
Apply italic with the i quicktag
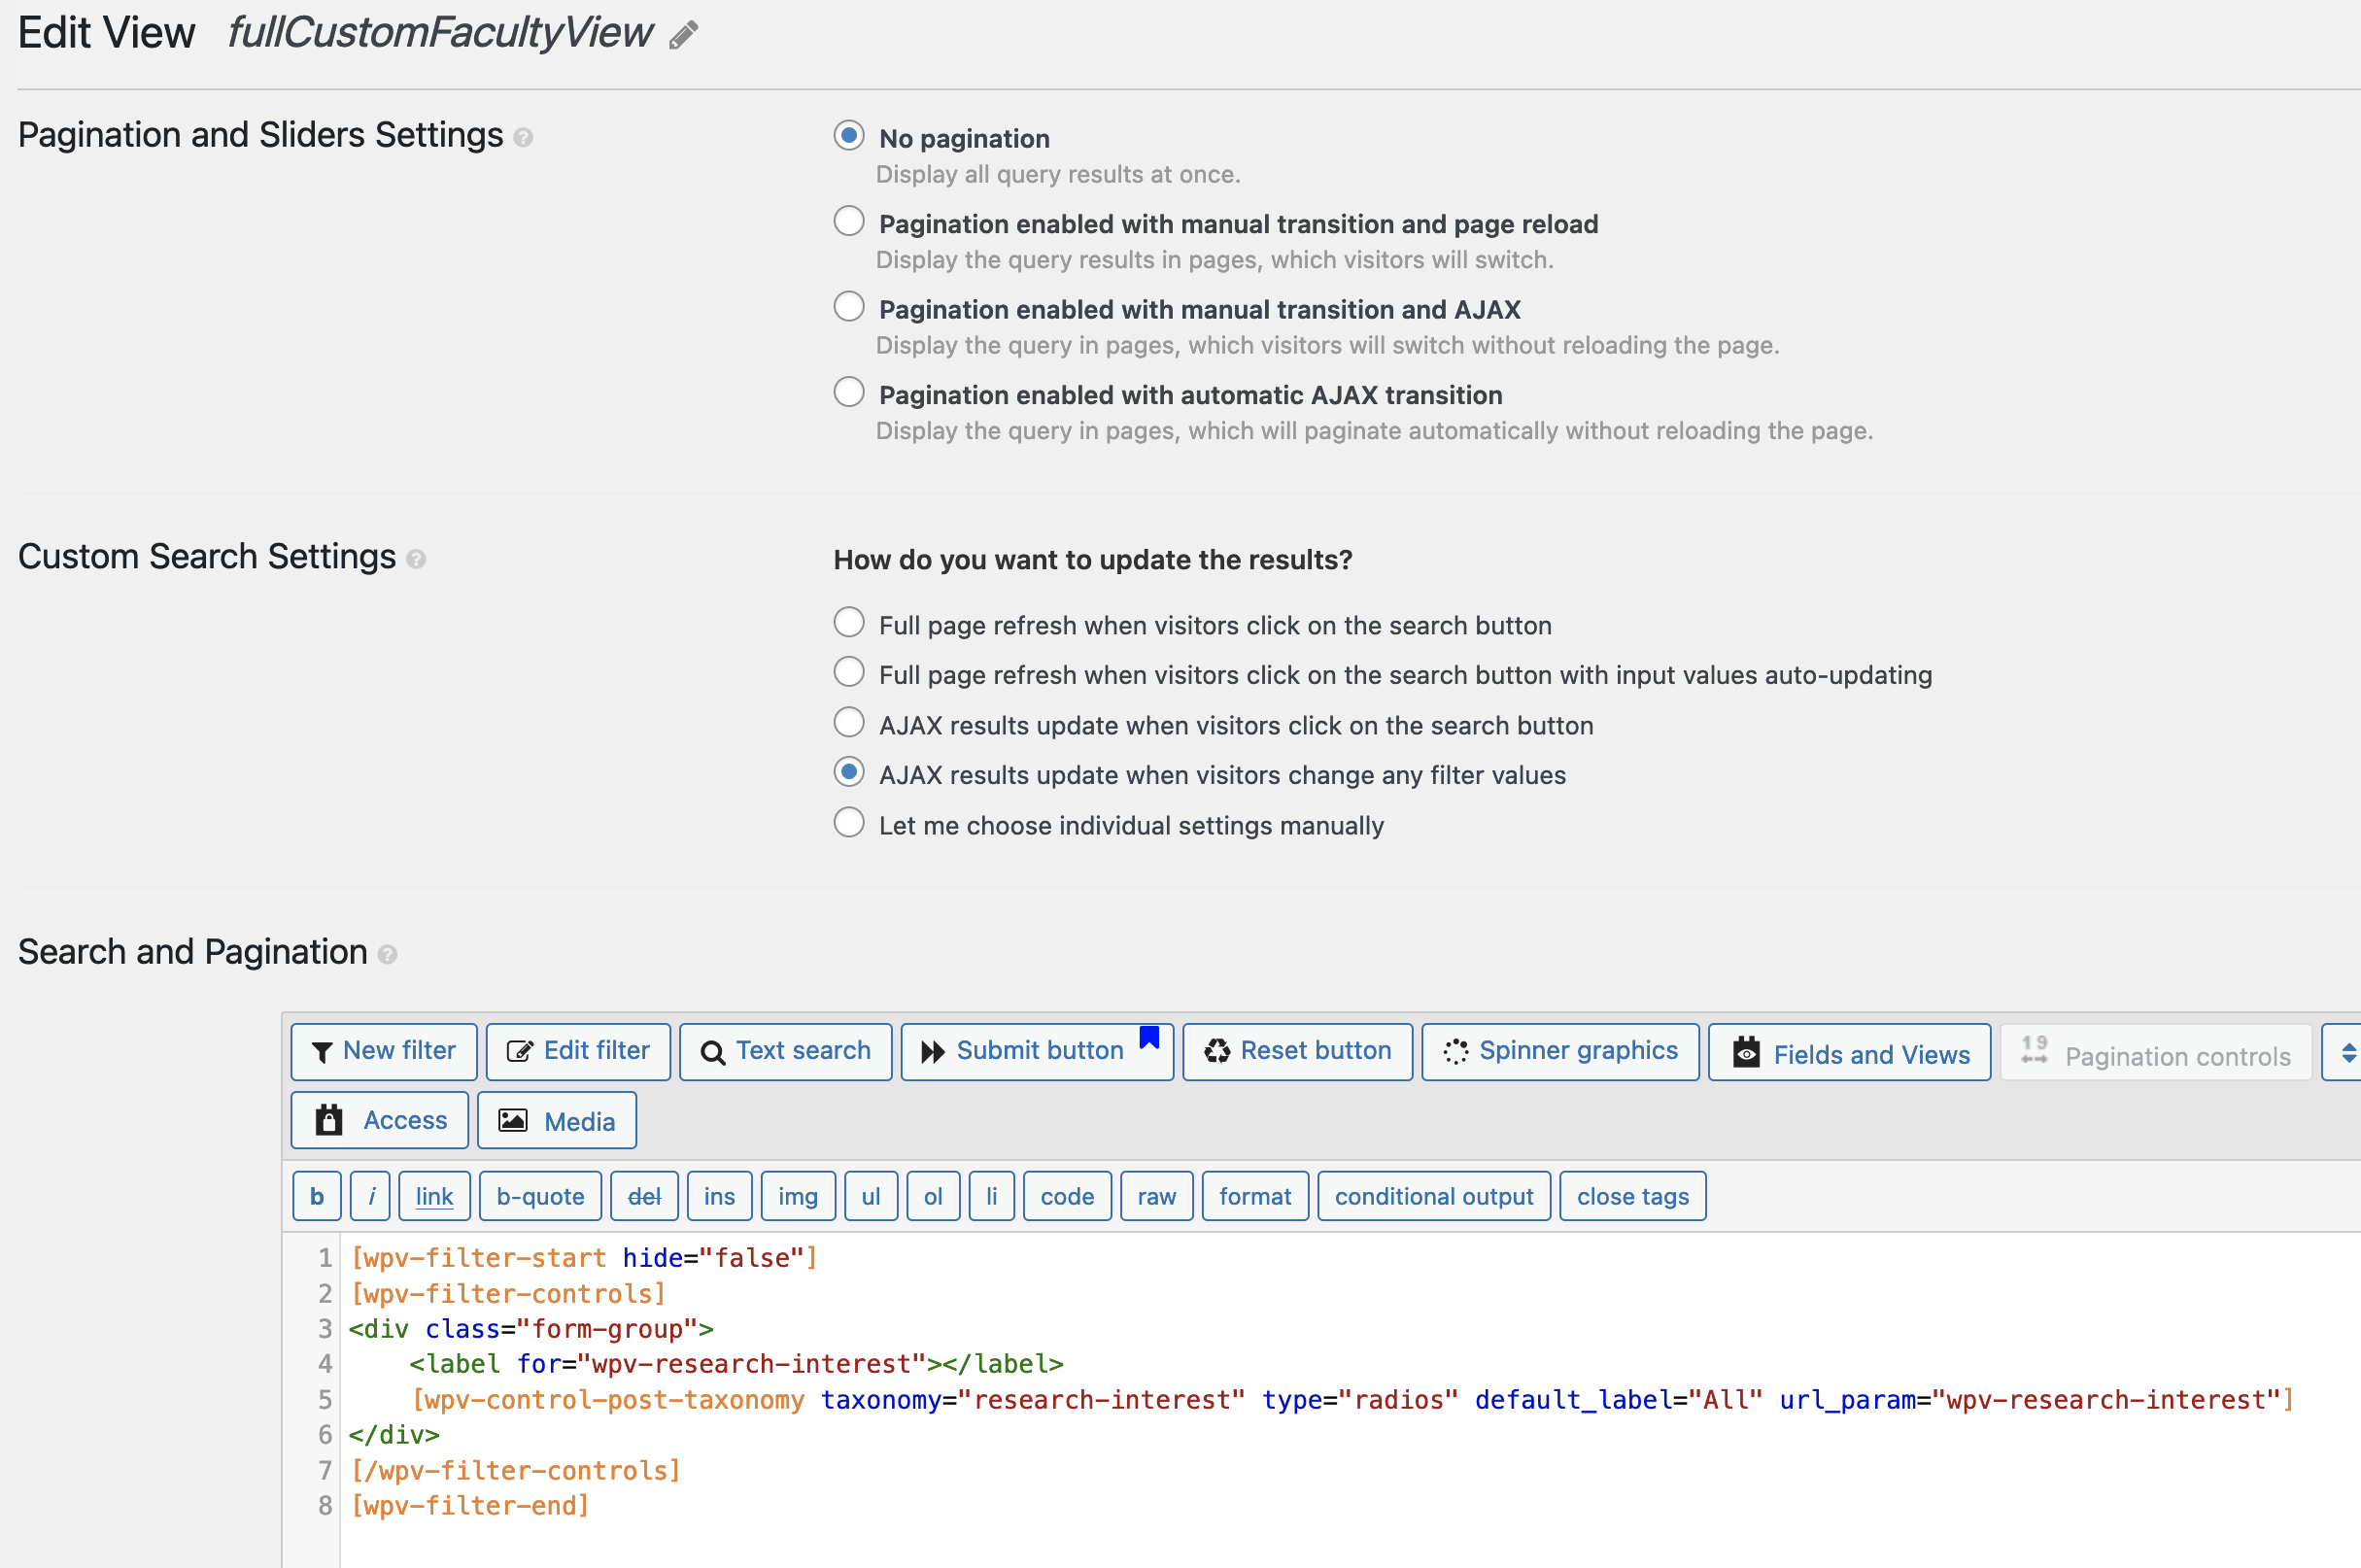click(371, 1196)
